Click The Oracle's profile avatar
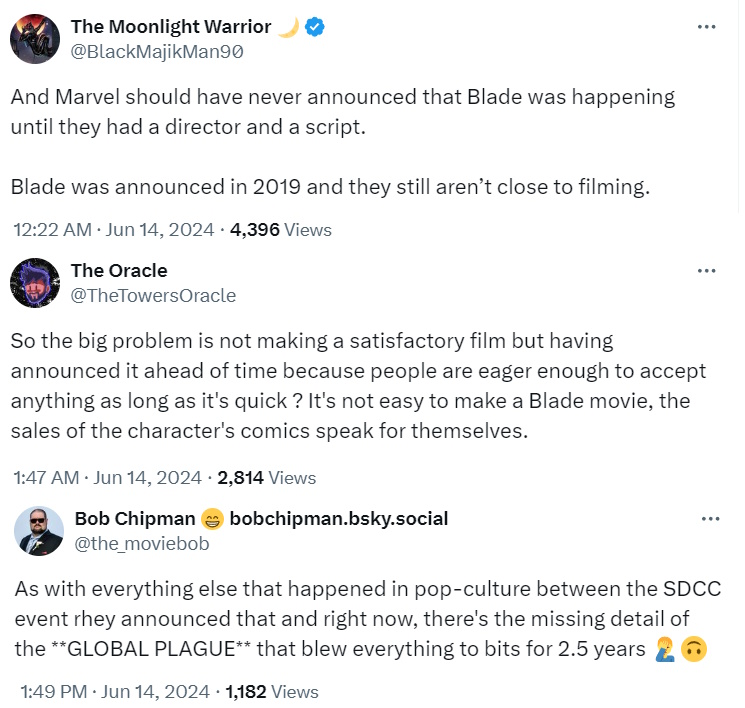Screen dimensions: 745x708 [35, 283]
